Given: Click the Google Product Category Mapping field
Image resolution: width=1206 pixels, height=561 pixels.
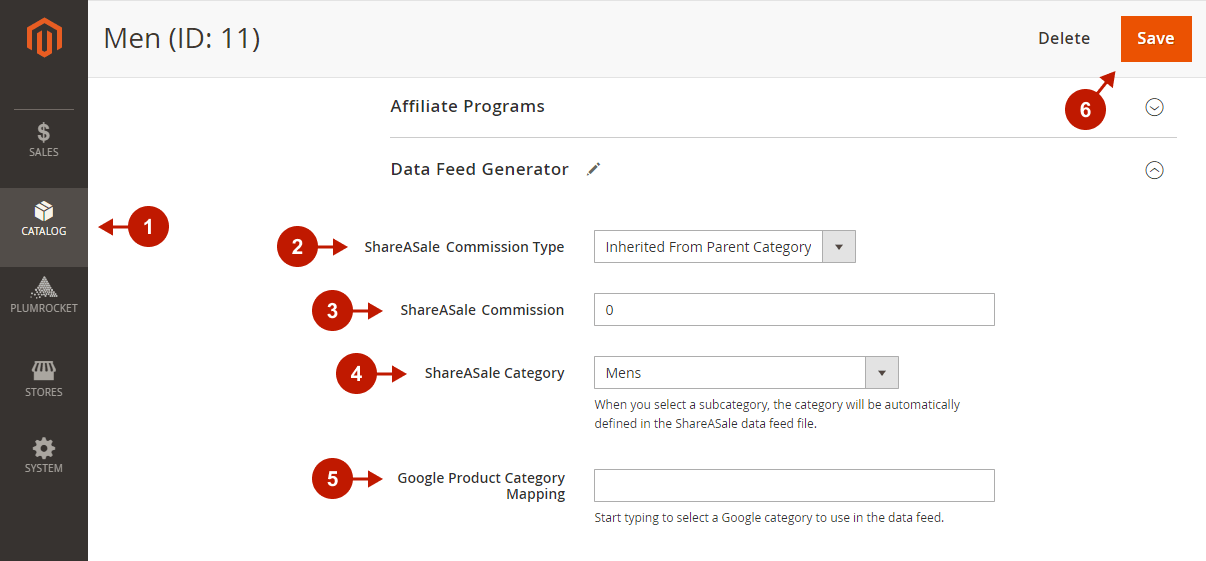Looking at the screenshot, I should (x=794, y=485).
